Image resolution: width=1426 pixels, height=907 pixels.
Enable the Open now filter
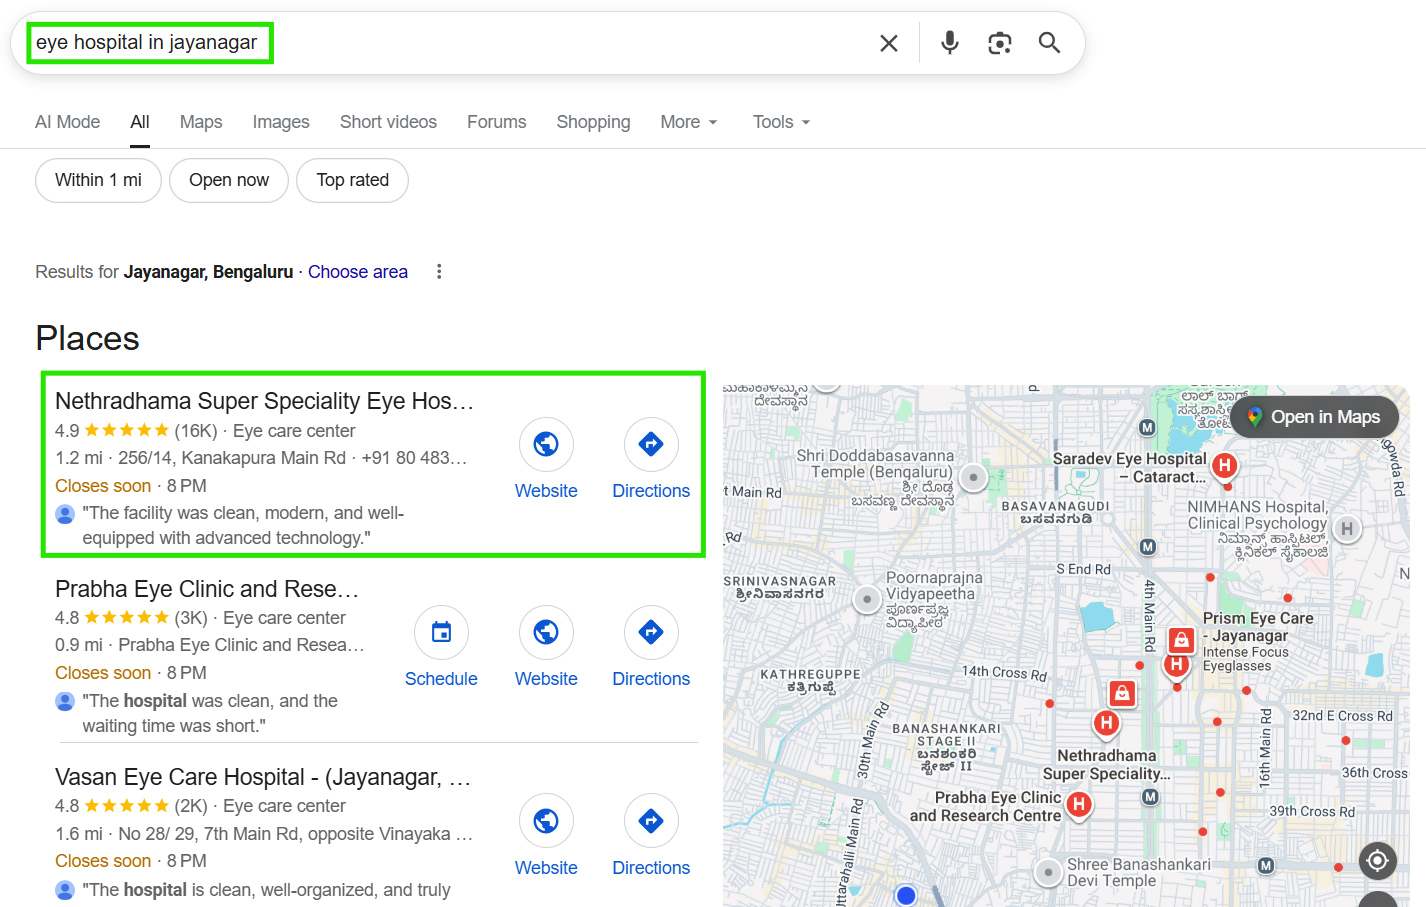click(229, 180)
